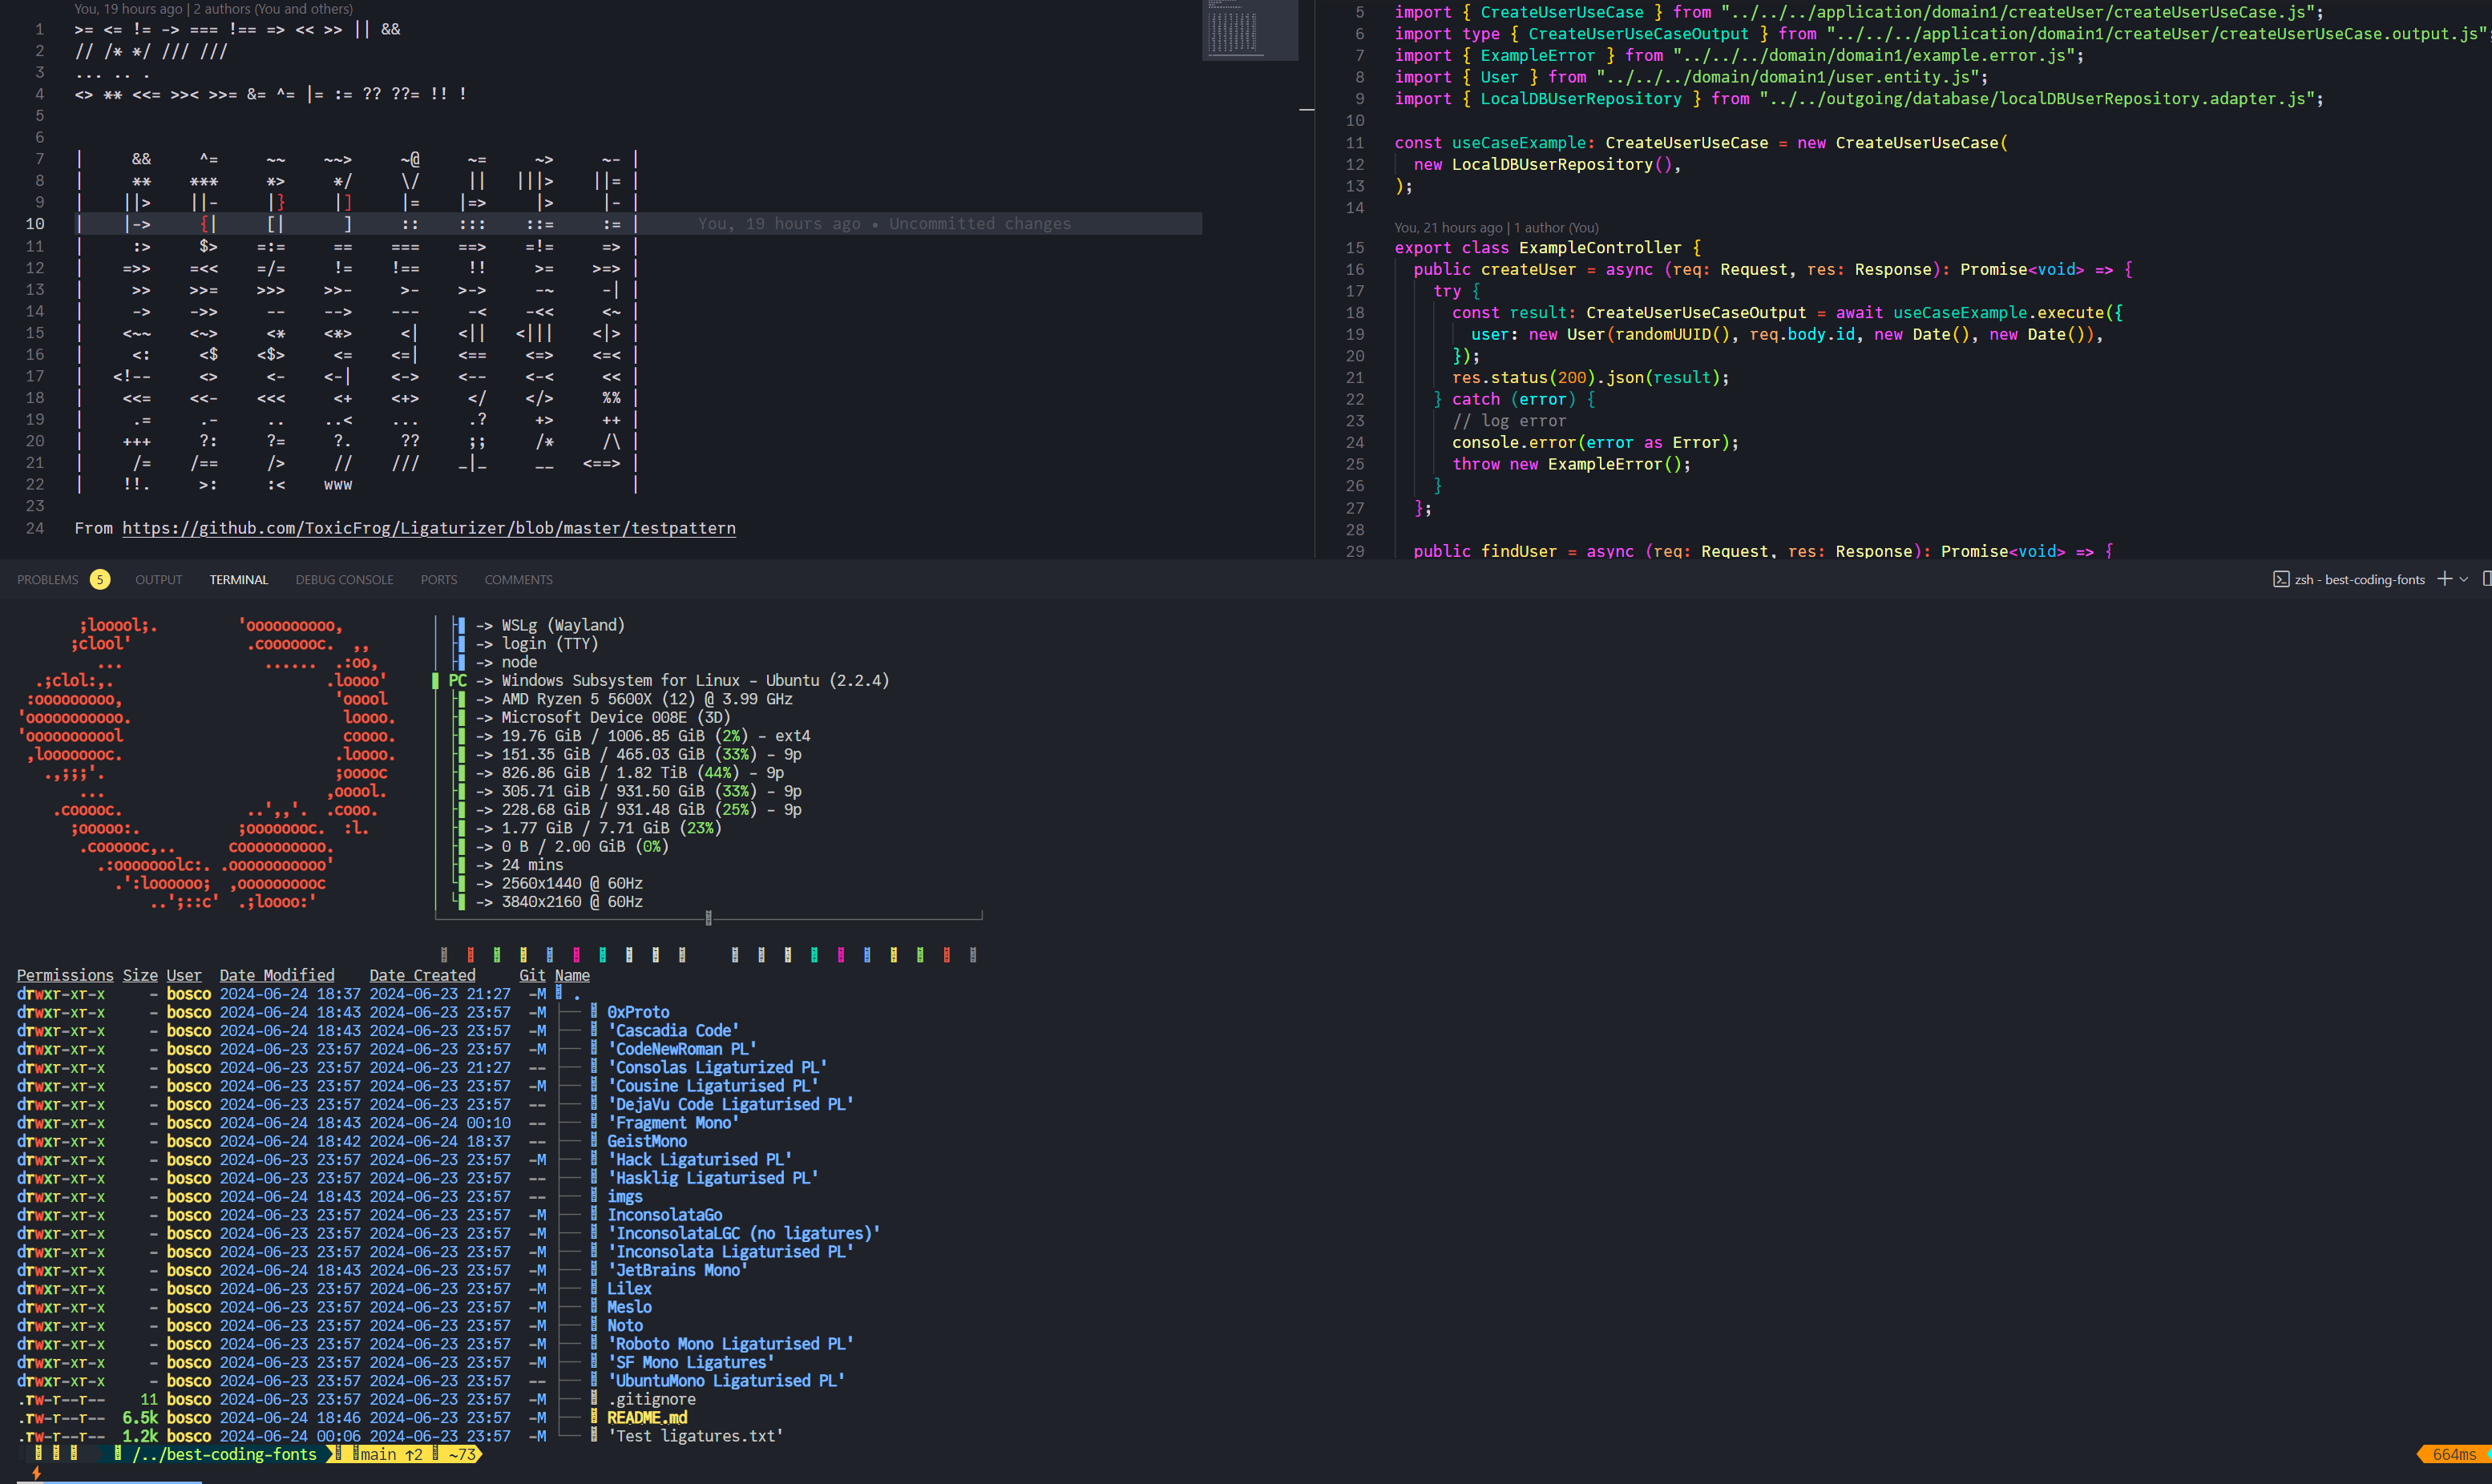The width and height of the screenshot is (2492, 1484).
Task: Switch to the OUTPUT panel tab
Action: [159, 580]
